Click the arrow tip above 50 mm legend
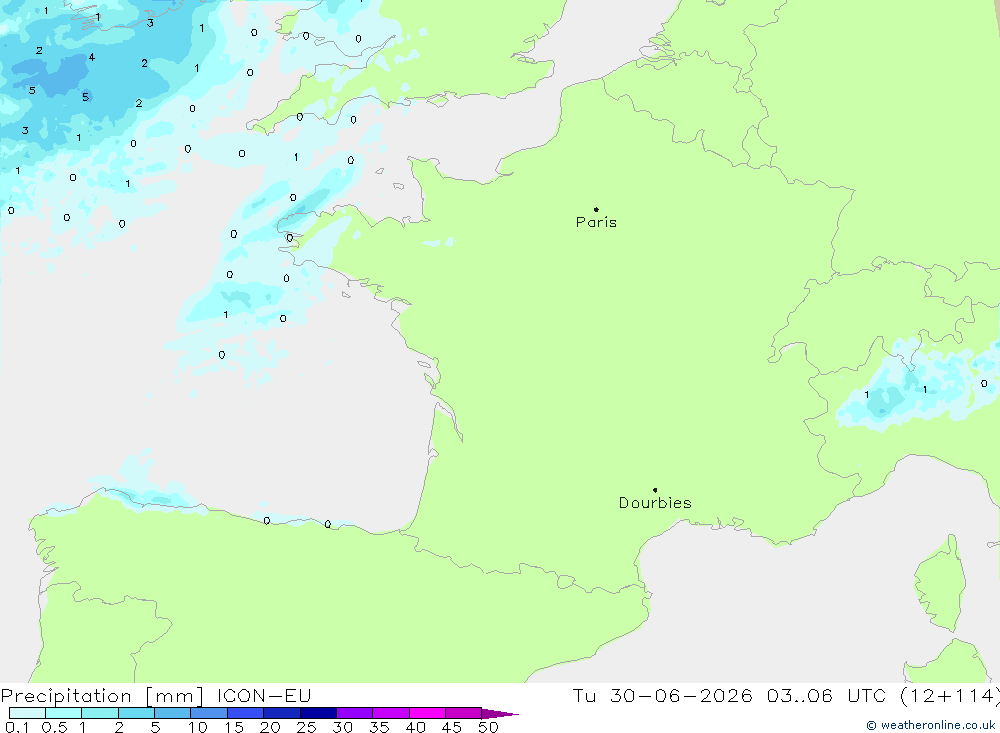1000x733 pixels. pos(501,714)
